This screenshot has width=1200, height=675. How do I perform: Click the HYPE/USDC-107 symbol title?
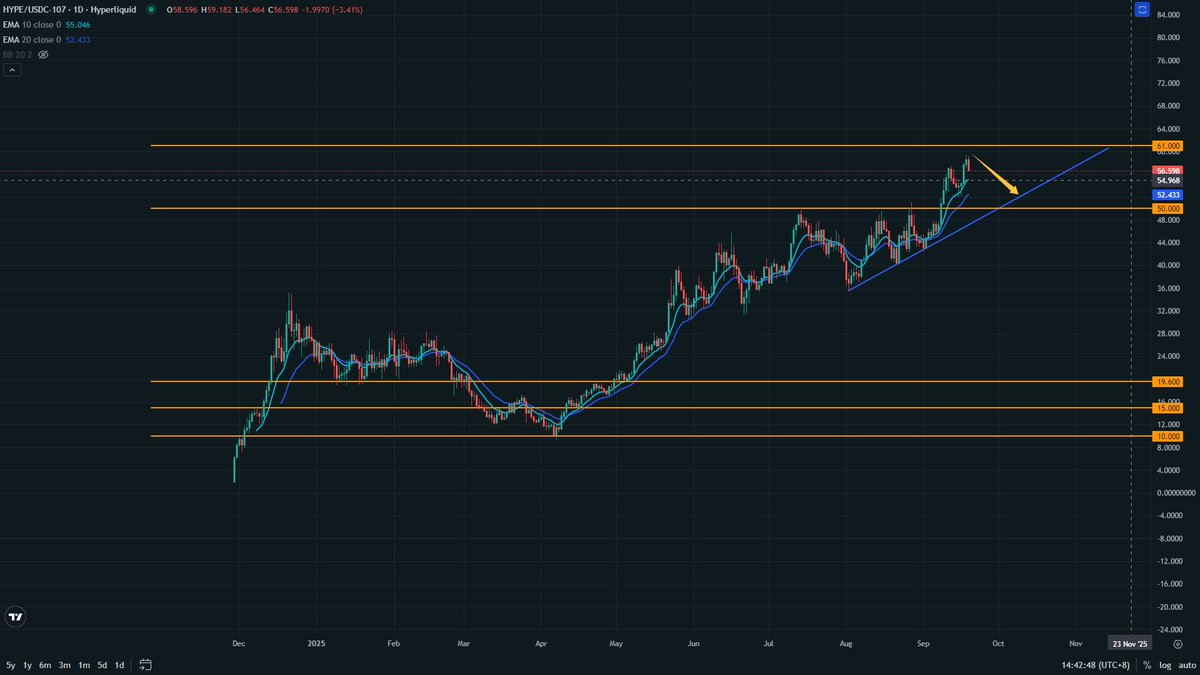coord(70,9)
